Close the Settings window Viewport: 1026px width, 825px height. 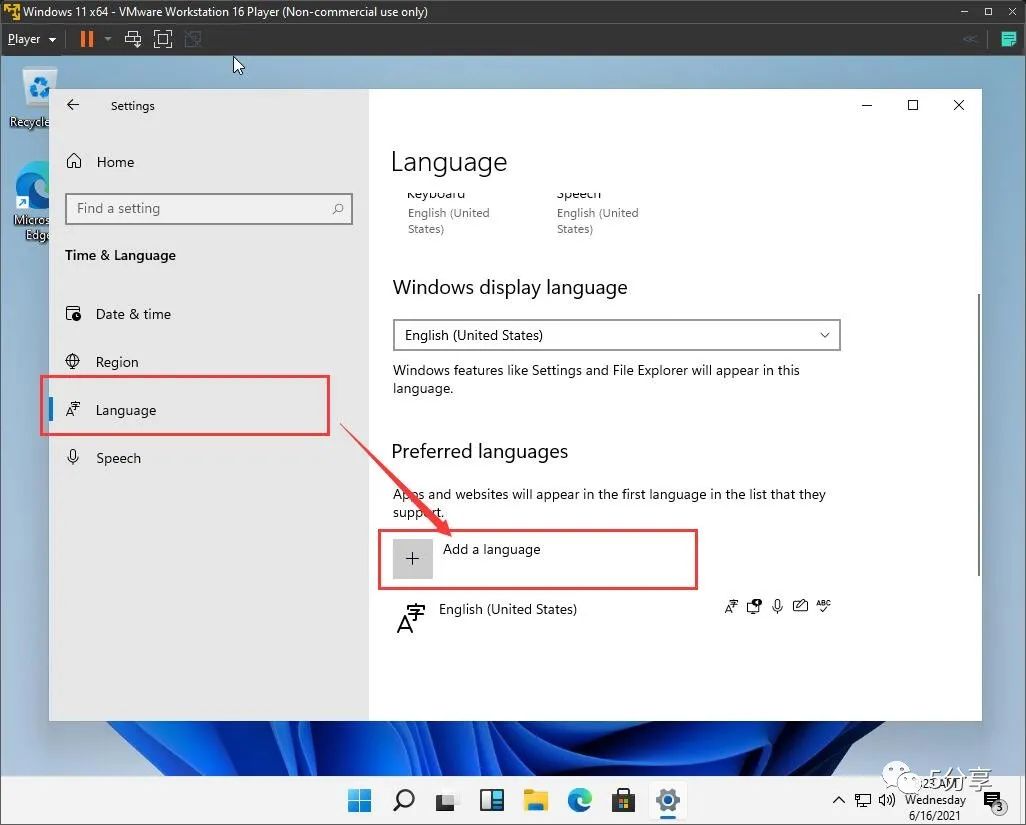959,105
